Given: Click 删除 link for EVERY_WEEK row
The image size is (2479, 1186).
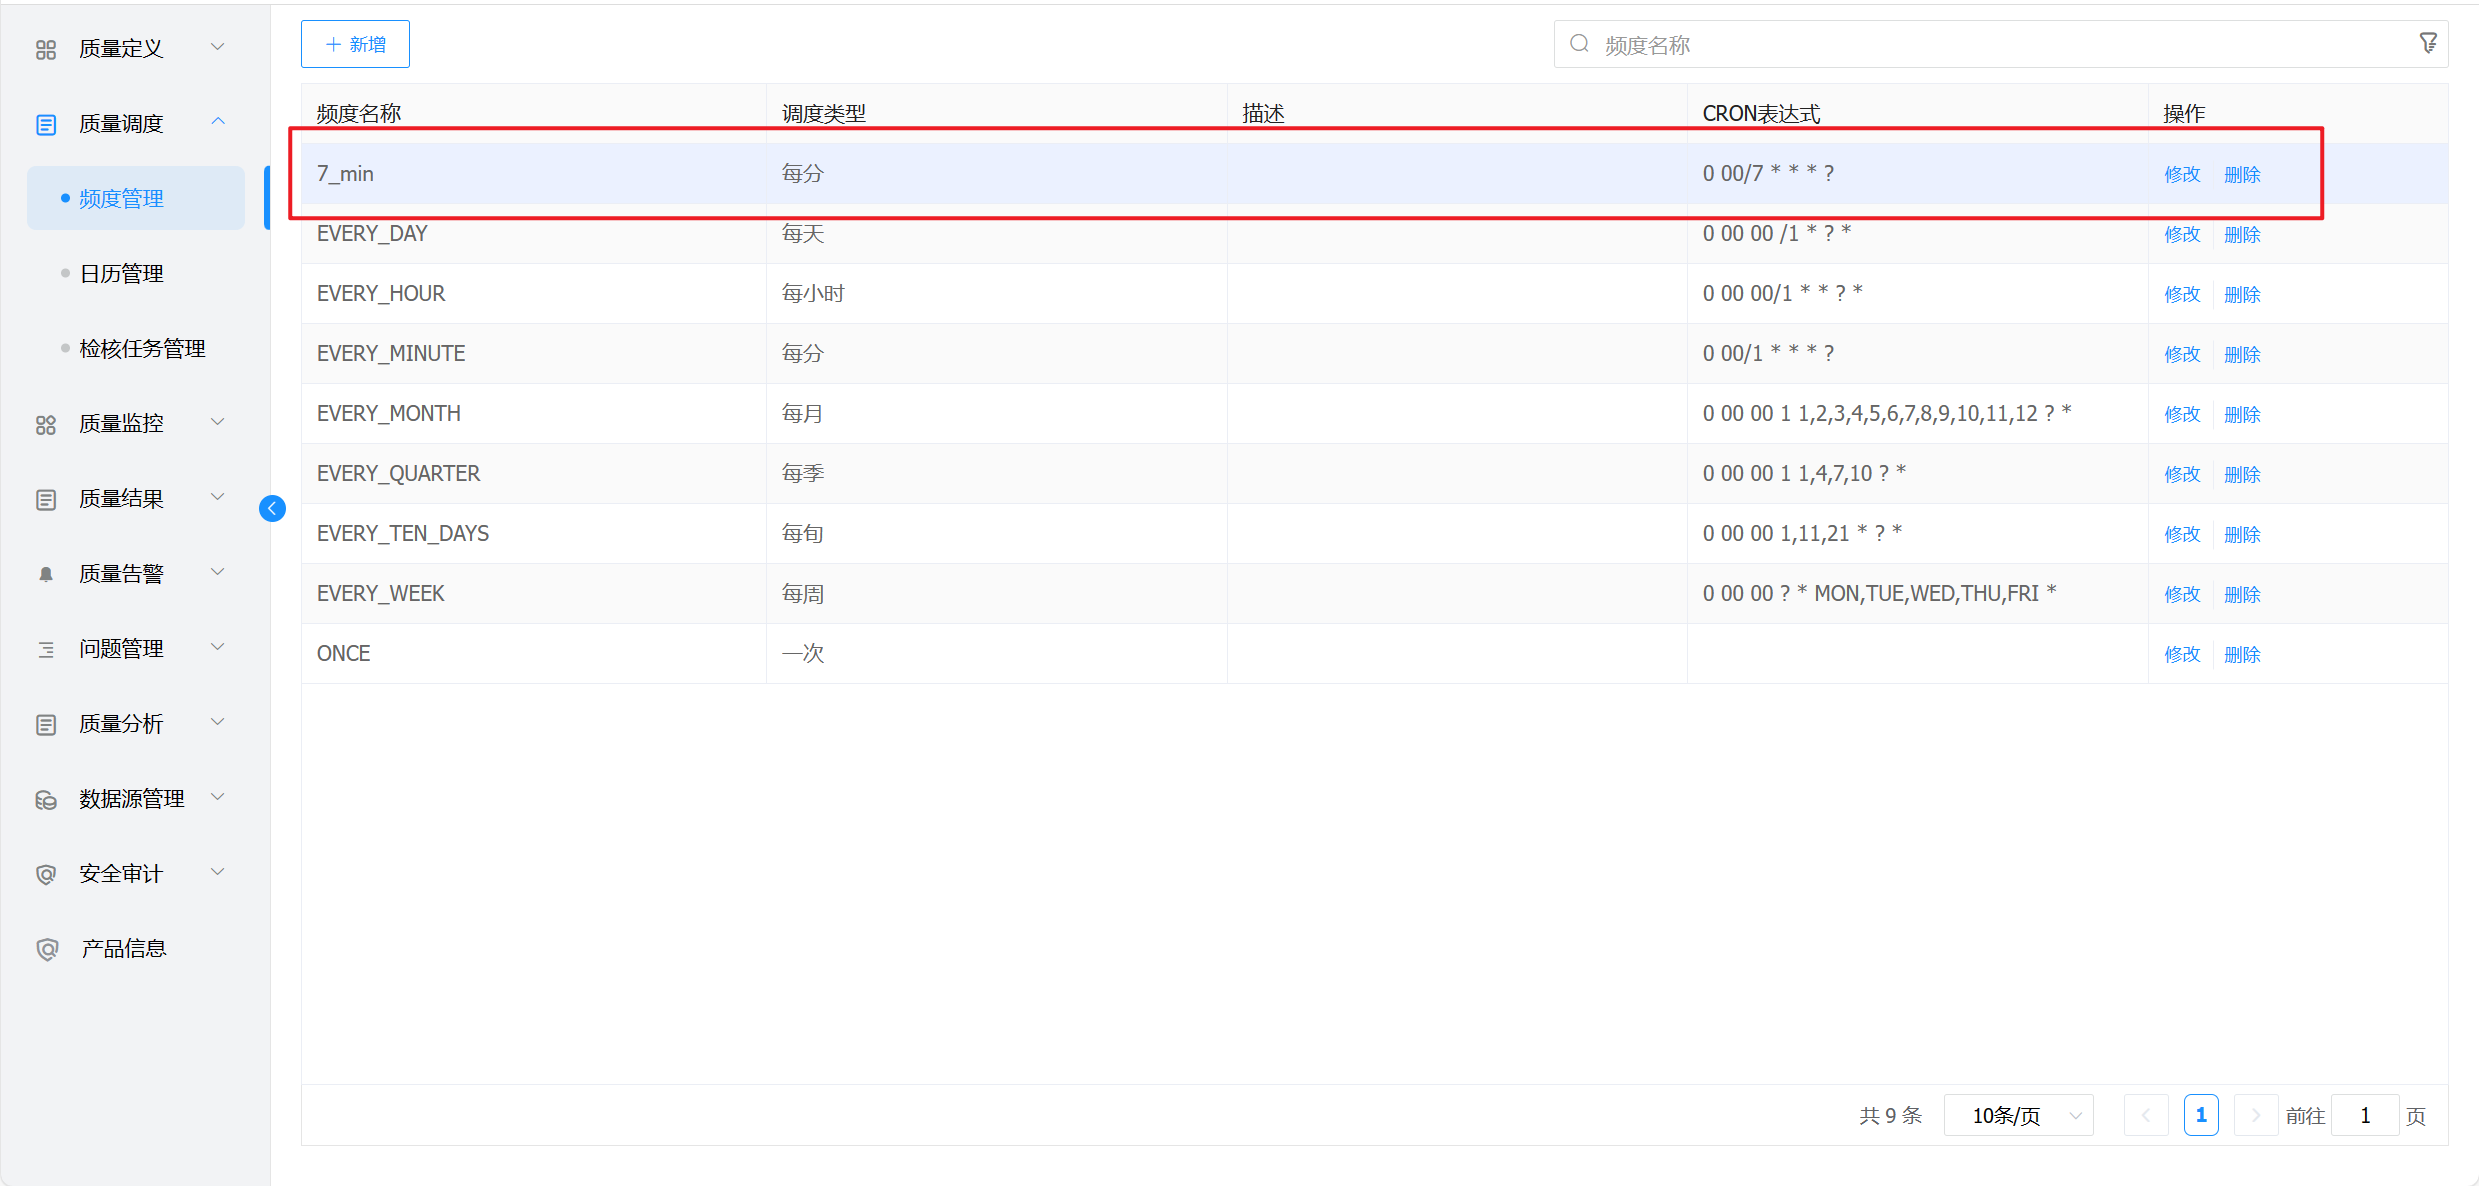Looking at the screenshot, I should point(2242,594).
